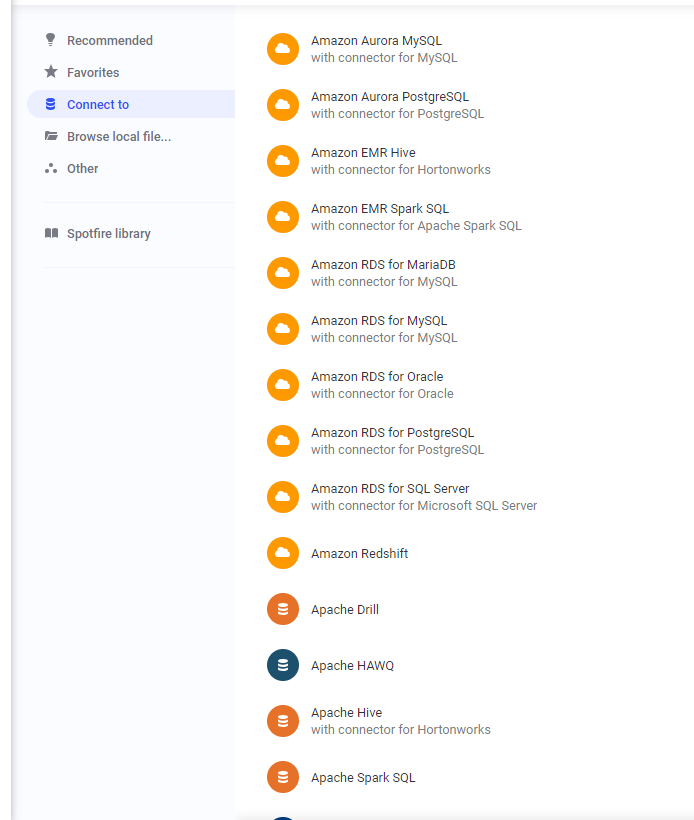This screenshot has height=820, width=694.
Task: Click 'with connector for Oracle' subtitle
Action: click(x=382, y=393)
